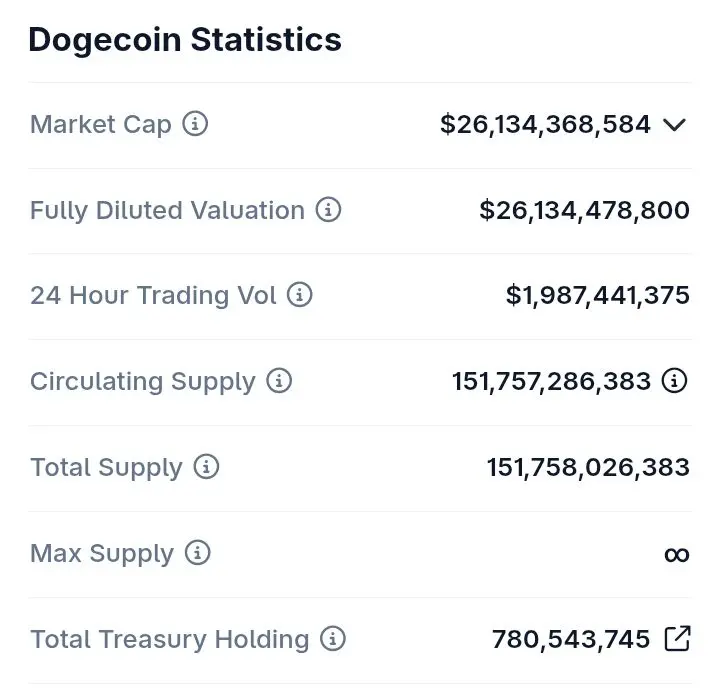Open Fully Diluted Valuation info tooltip
Image resolution: width=720 pixels, height=689 pixels.
328,210
